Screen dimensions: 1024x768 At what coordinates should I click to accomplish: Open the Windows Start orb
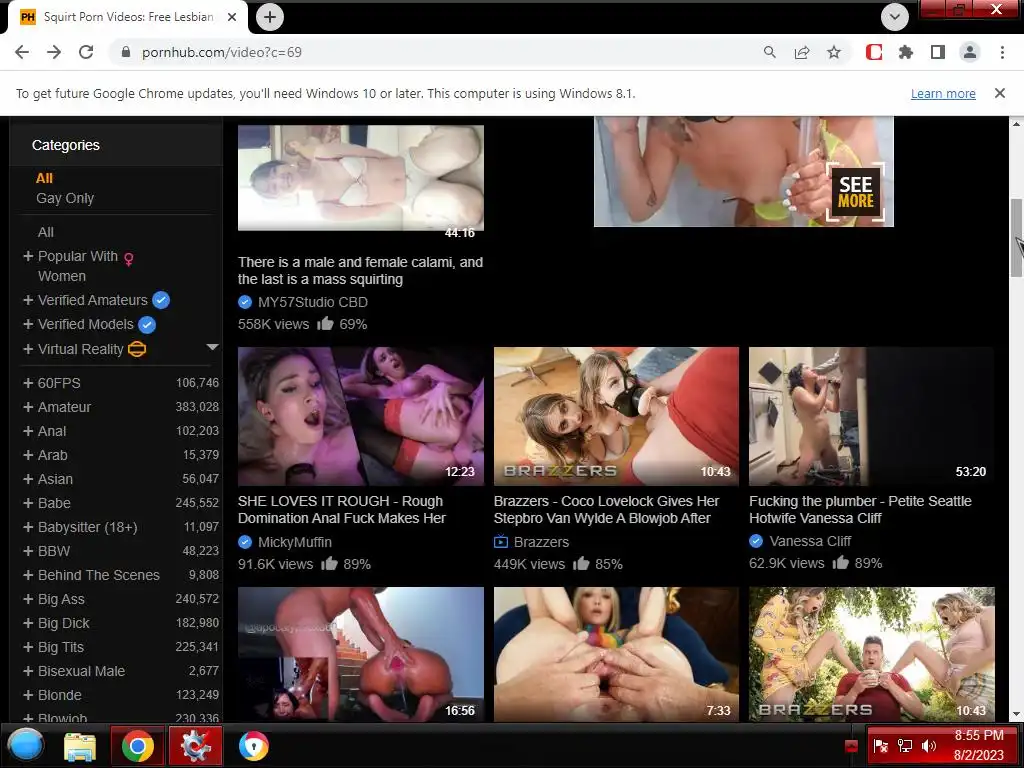[x=26, y=745]
